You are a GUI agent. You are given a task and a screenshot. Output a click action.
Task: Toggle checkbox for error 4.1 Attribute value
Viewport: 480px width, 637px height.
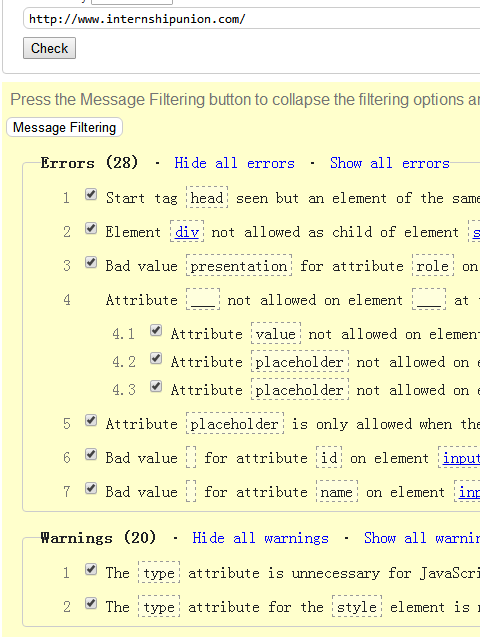(156, 331)
